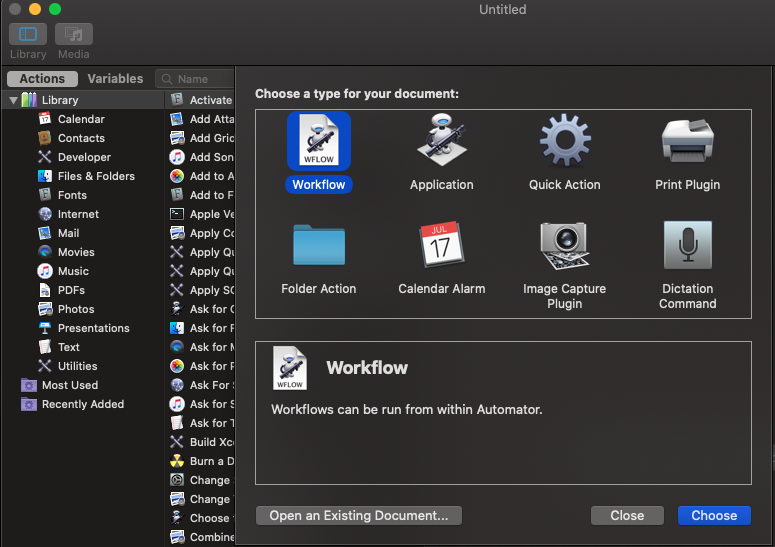This screenshot has width=775, height=547.
Task: Click the Close button in dialog
Action: tap(627, 515)
